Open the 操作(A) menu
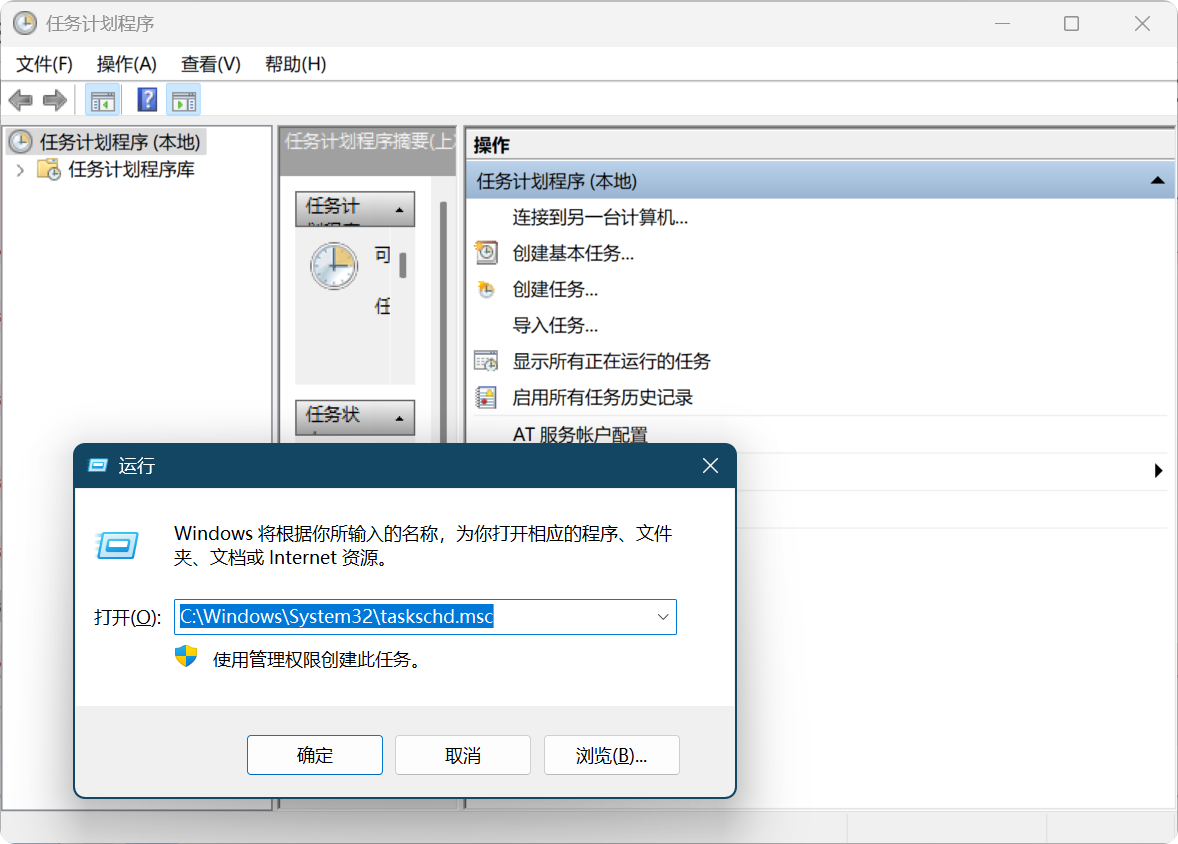1178x844 pixels. [x=126, y=64]
